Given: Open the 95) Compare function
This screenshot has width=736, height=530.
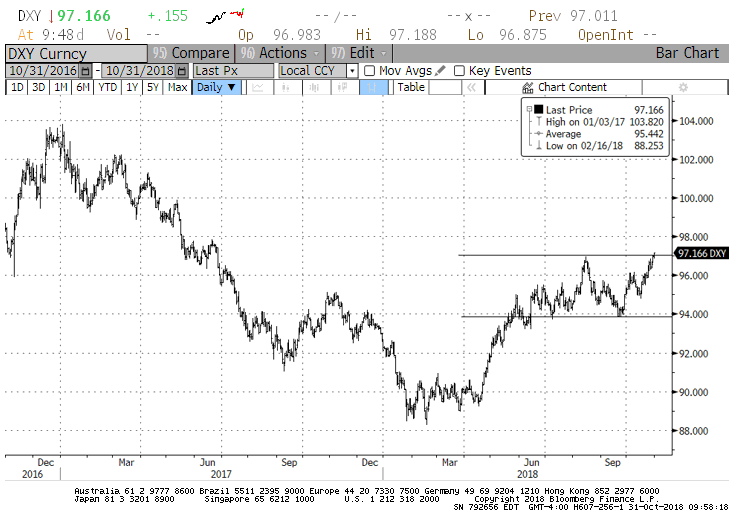Looking at the screenshot, I should [x=191, y=53].
